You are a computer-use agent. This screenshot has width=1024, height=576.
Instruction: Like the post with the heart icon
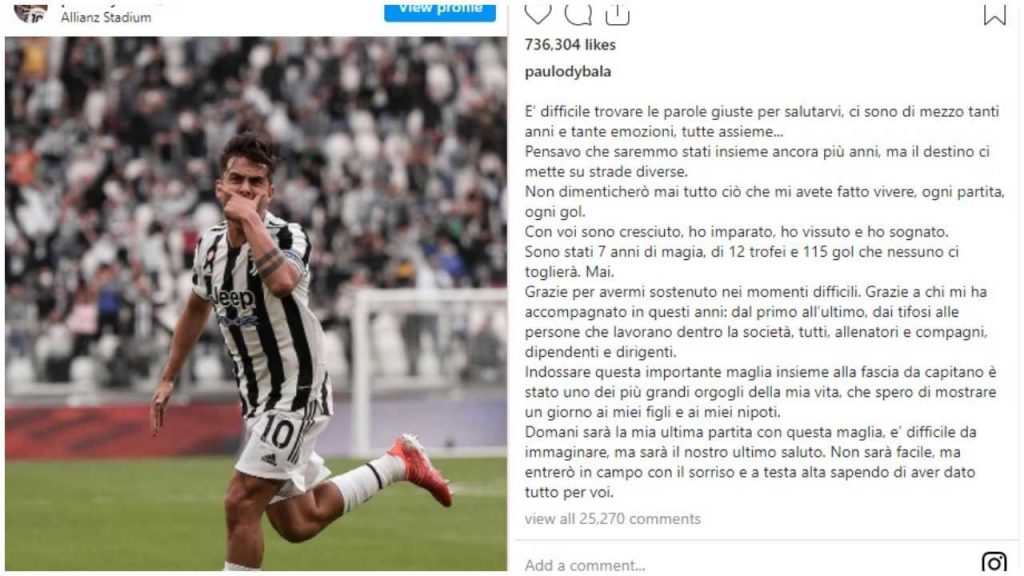tap(537, 13)
